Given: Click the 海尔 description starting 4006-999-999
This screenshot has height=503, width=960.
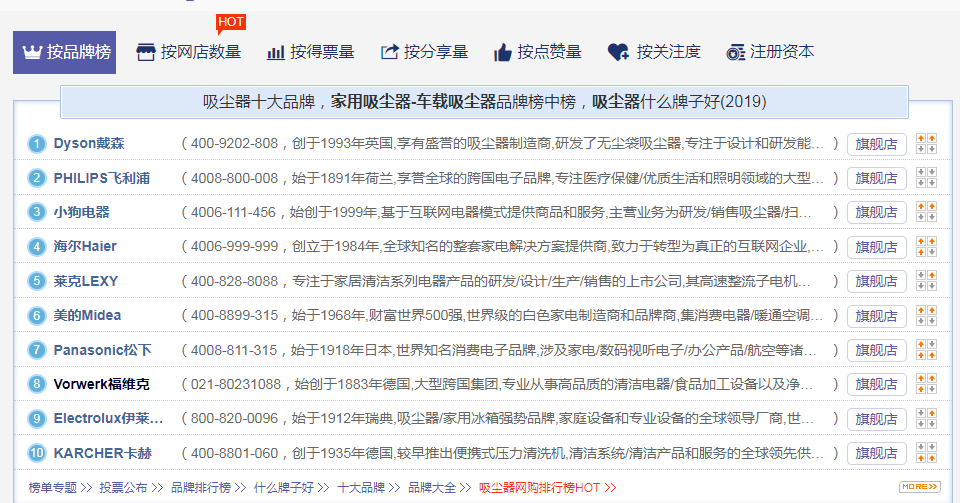Looking at the screenshot, I should click(x=510, y=247).
